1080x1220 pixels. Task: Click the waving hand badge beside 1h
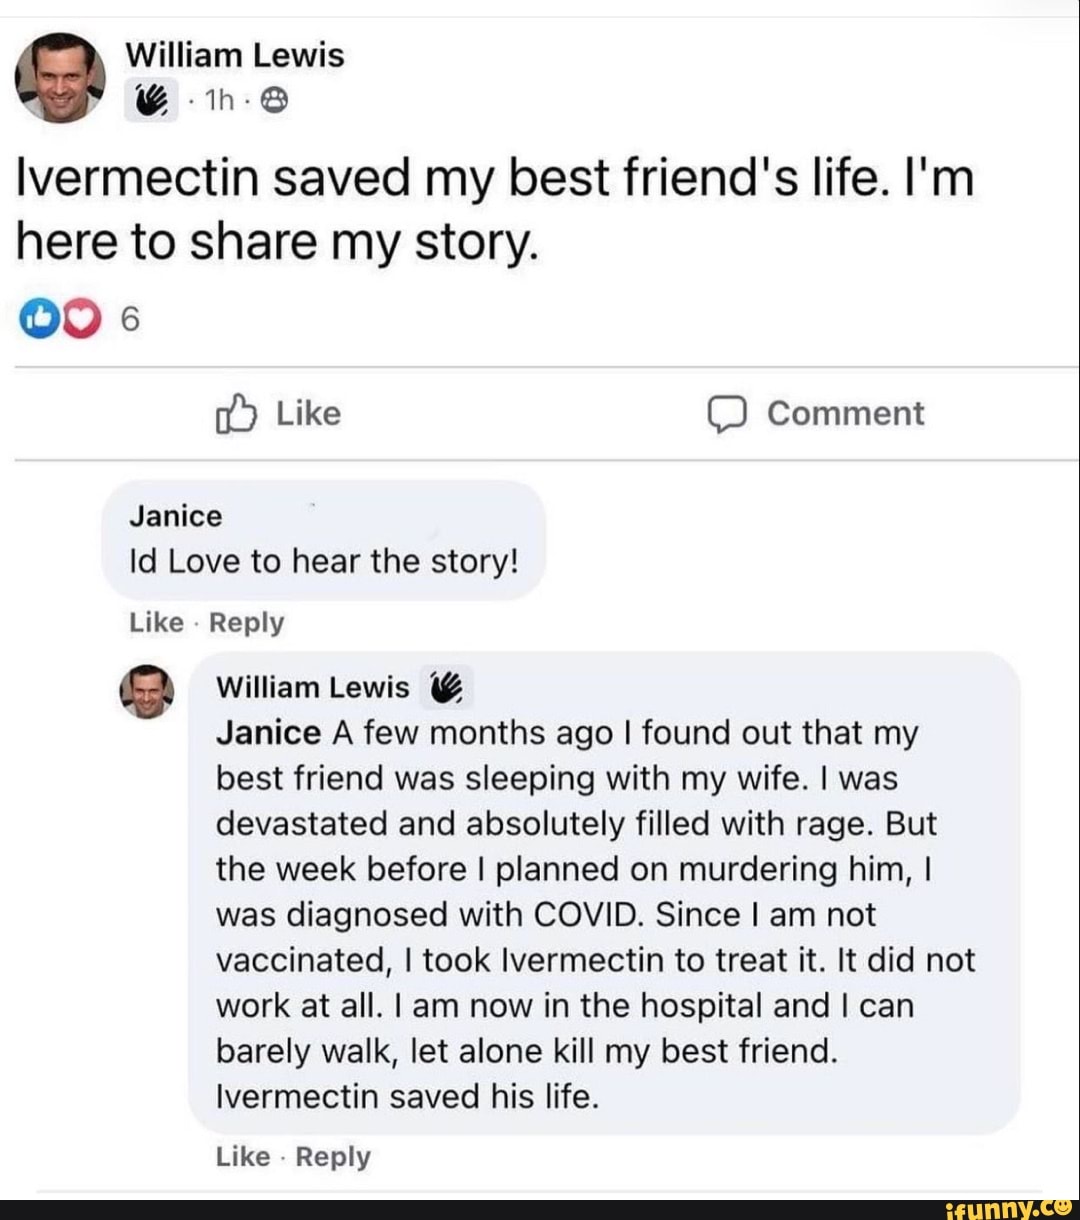[150, 102]
